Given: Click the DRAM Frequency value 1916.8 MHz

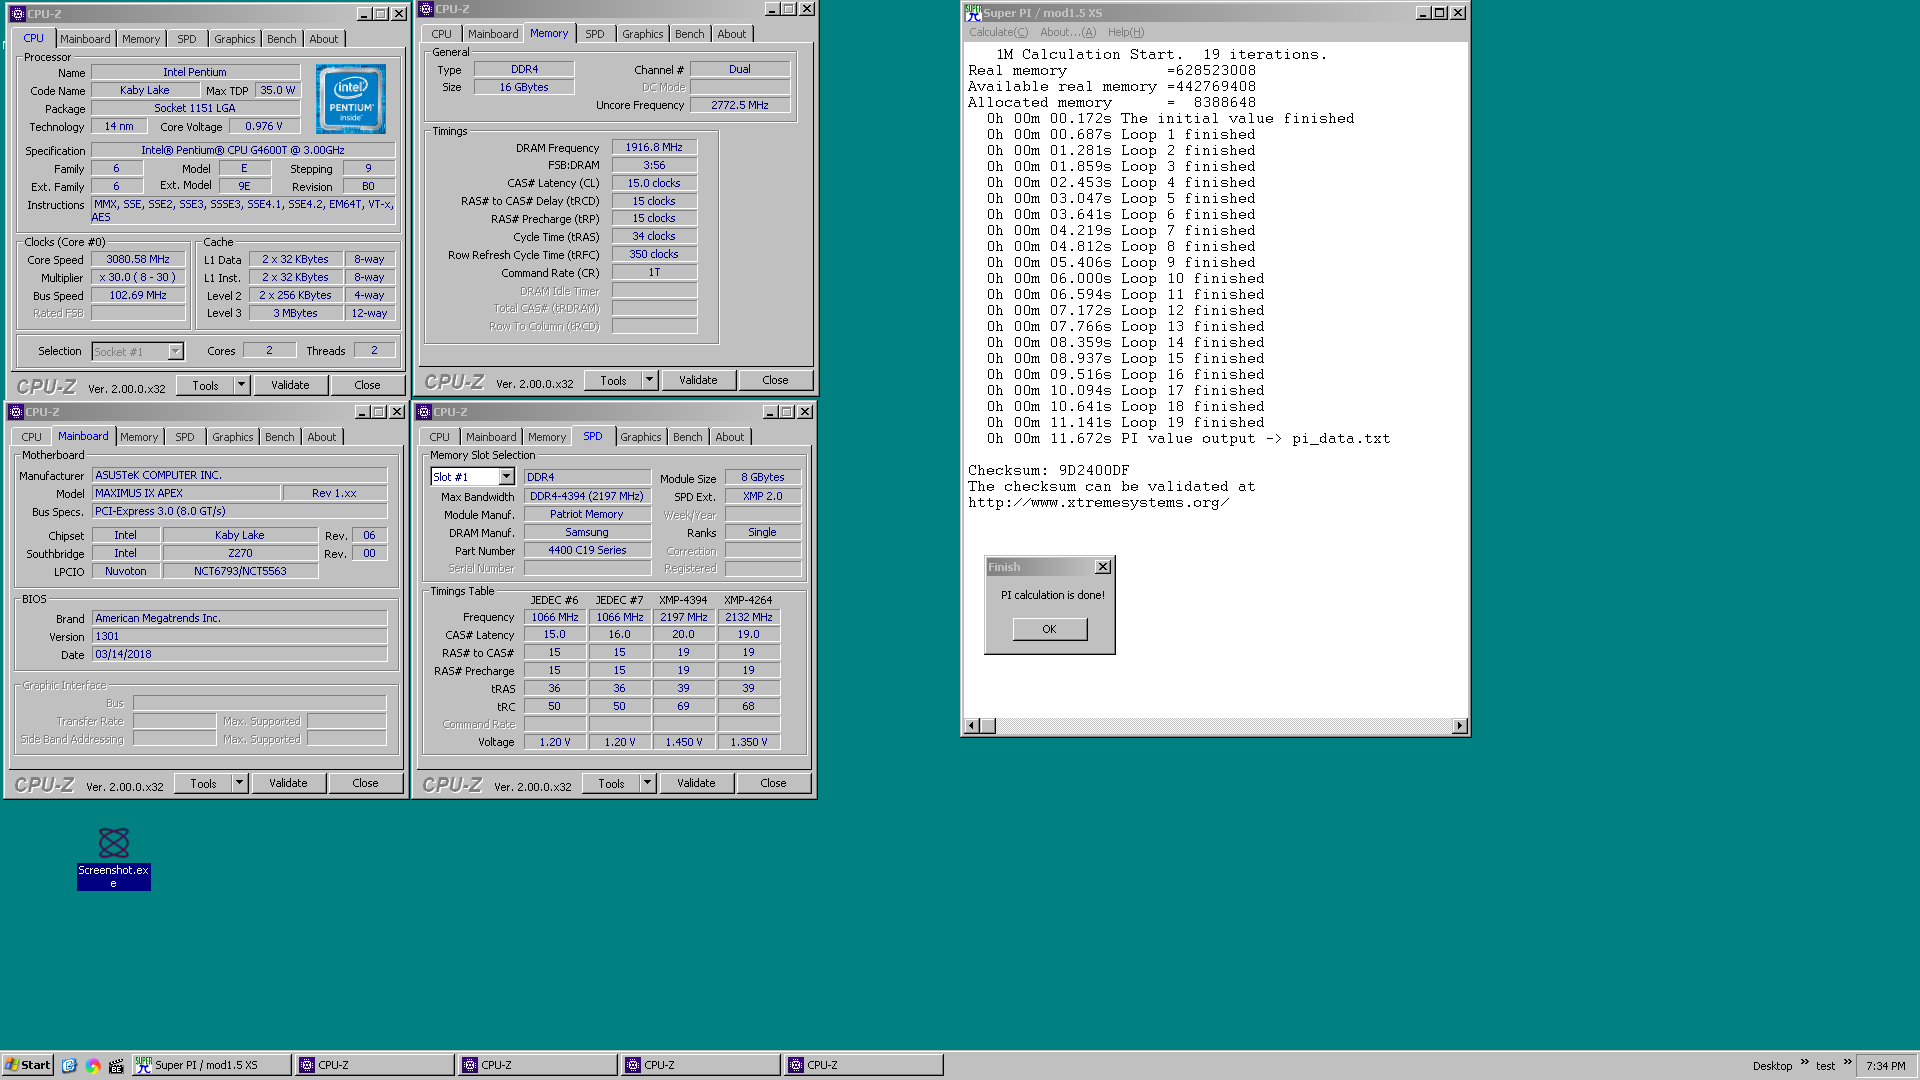Looking at the screenshot, I should click(x=654, y=147).
